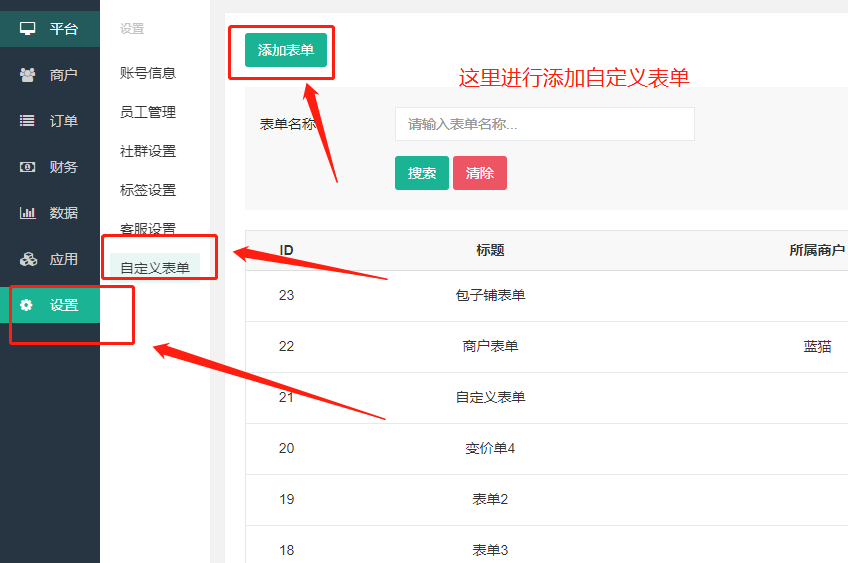
Task: Select the 包子铺表单 row title
Action: [x=490, y=295]
